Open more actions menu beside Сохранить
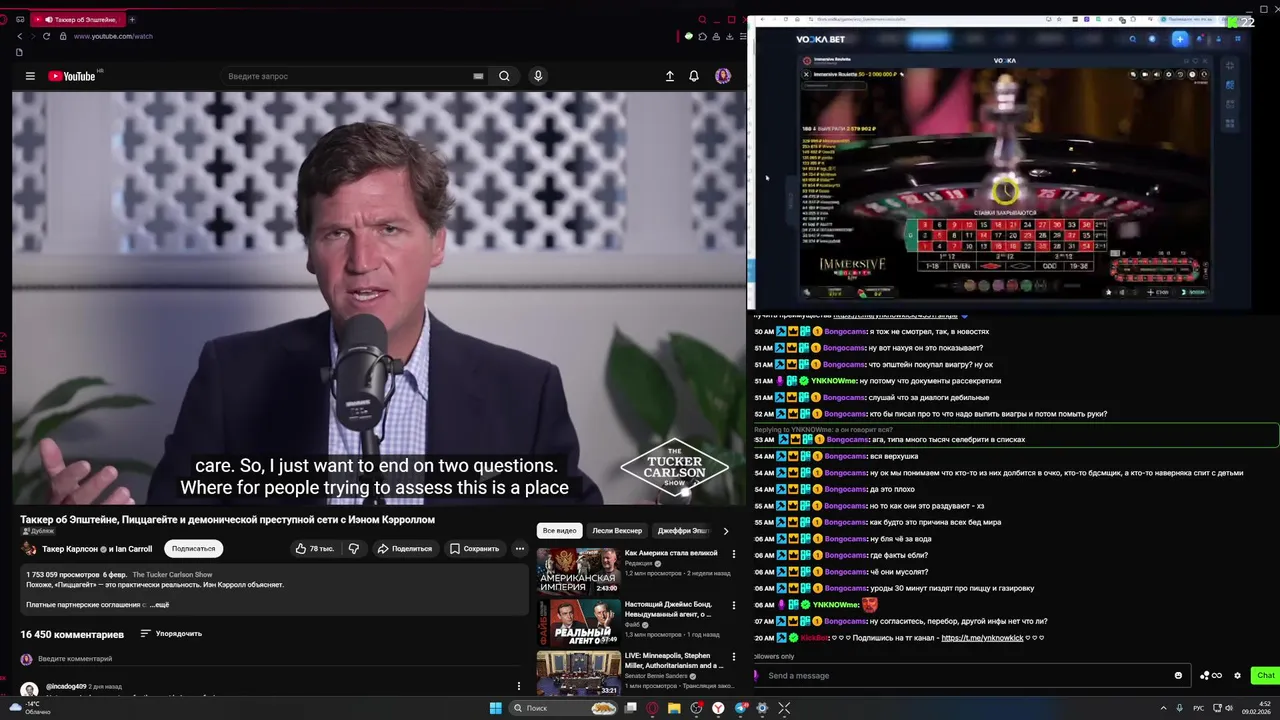 click(519, 548)
